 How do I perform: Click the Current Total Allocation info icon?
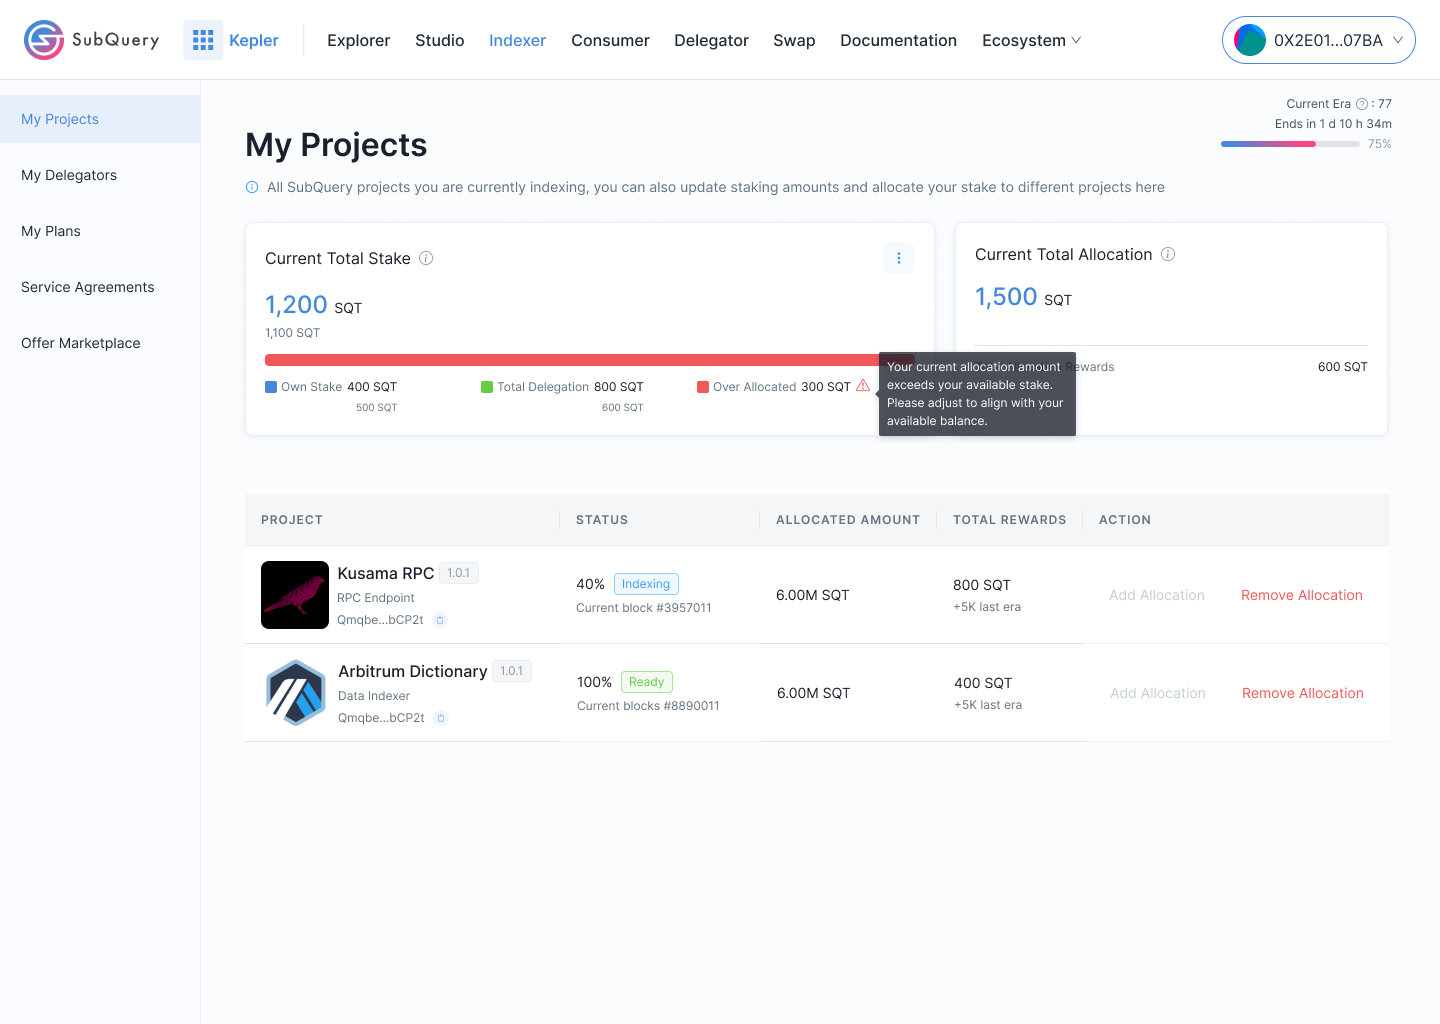tap(1168, 254)
